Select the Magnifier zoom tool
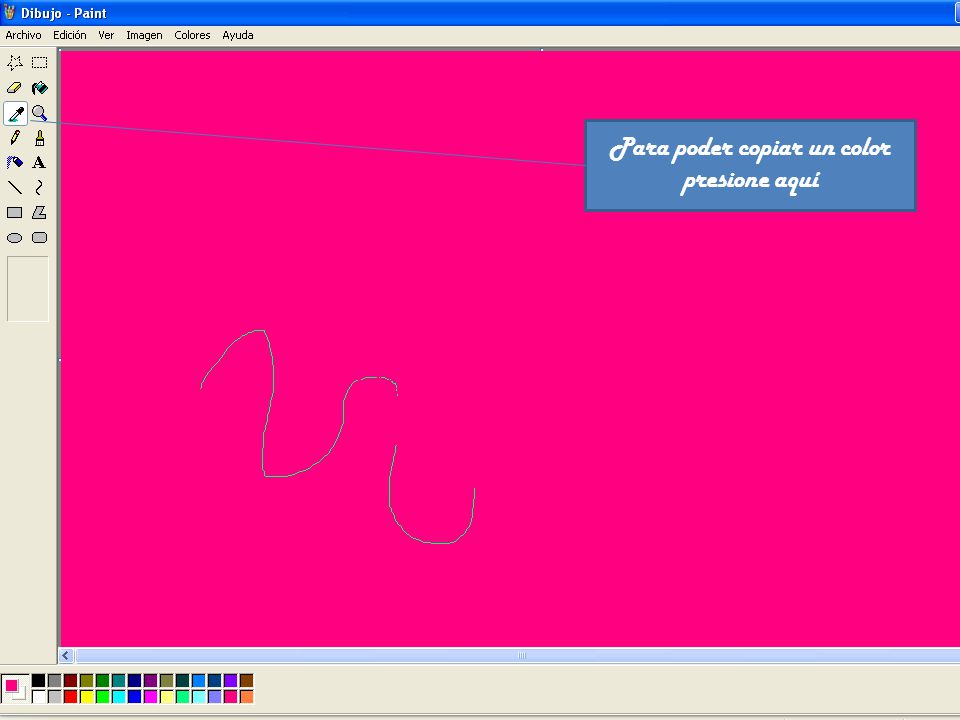The width and height of the screenshot is (960, 720). (x=40, y=113)
